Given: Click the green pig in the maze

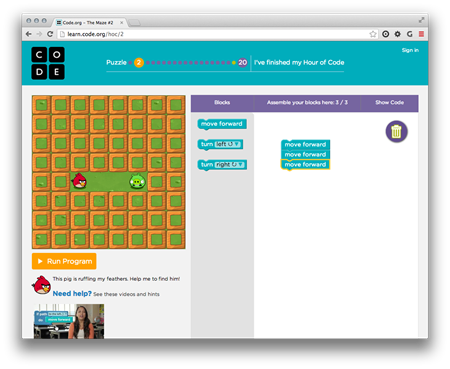Looking at the screenshot, I should pos(137,181).
